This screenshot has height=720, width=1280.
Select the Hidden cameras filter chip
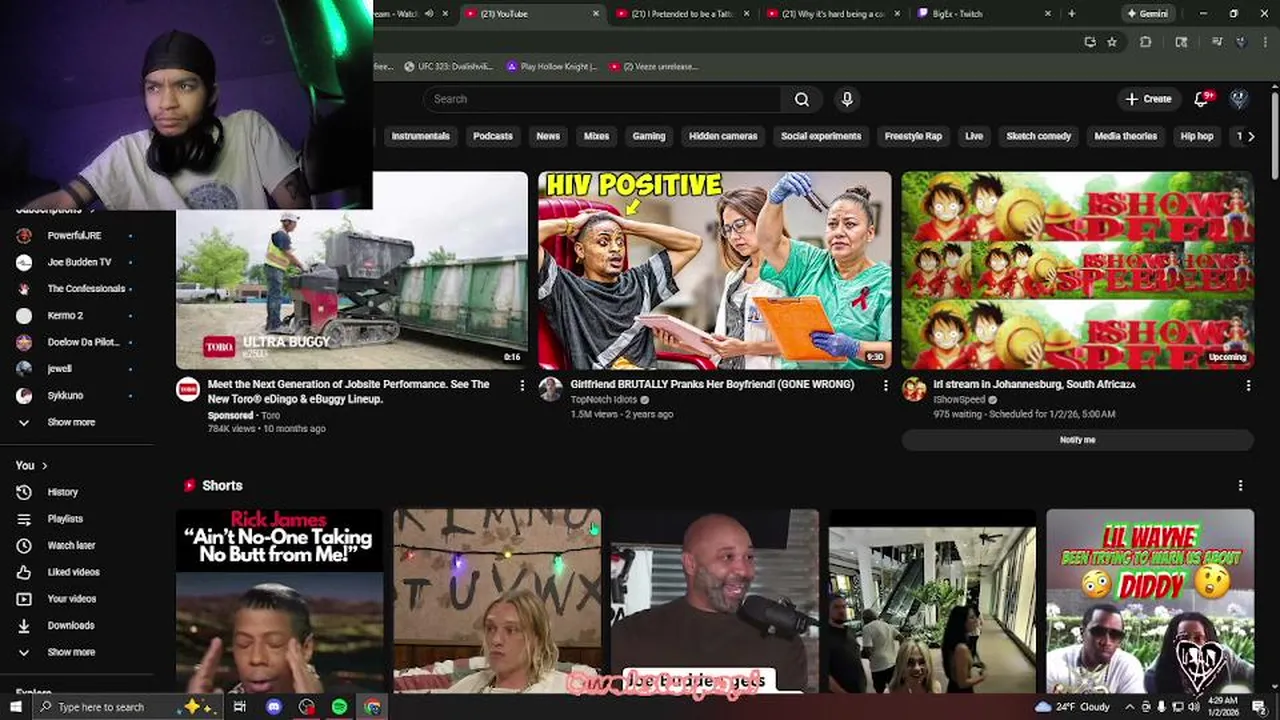[723, 136]
